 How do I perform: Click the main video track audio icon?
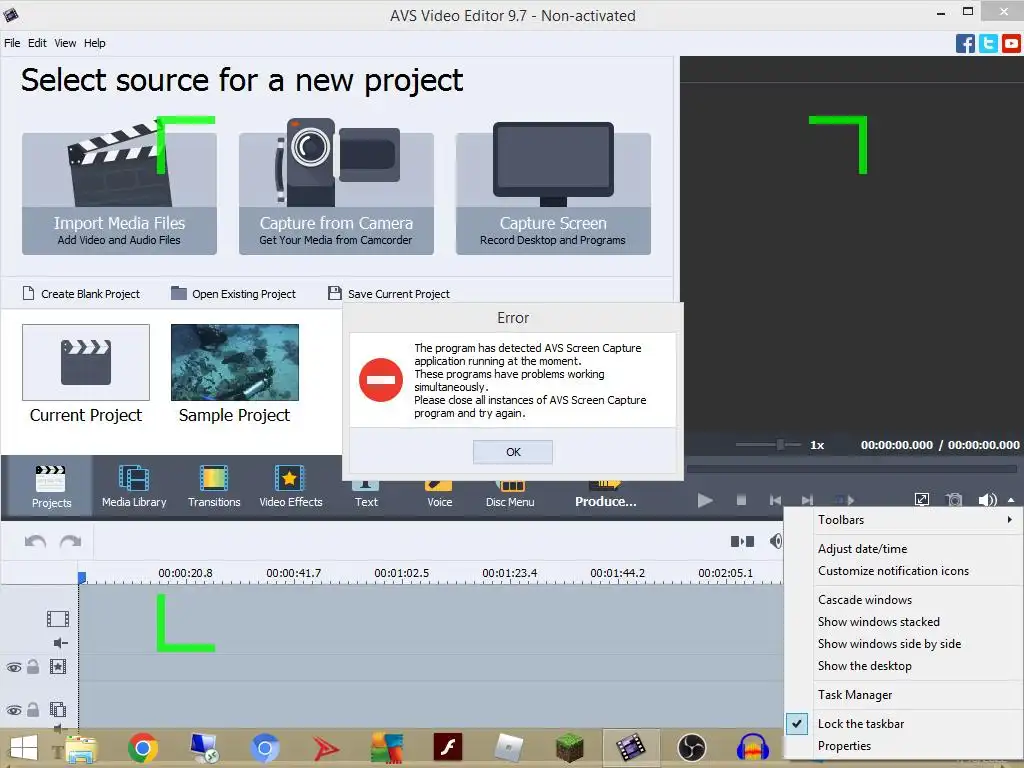(60, 643)
